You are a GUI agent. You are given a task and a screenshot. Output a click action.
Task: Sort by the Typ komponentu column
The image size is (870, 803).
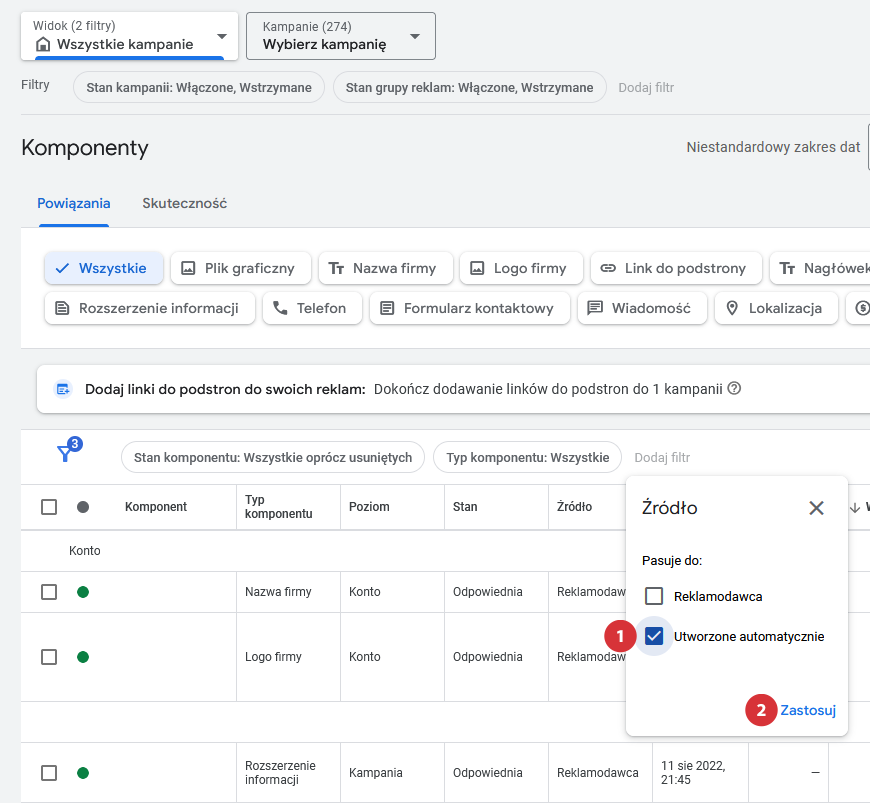(x=279, y=507)
